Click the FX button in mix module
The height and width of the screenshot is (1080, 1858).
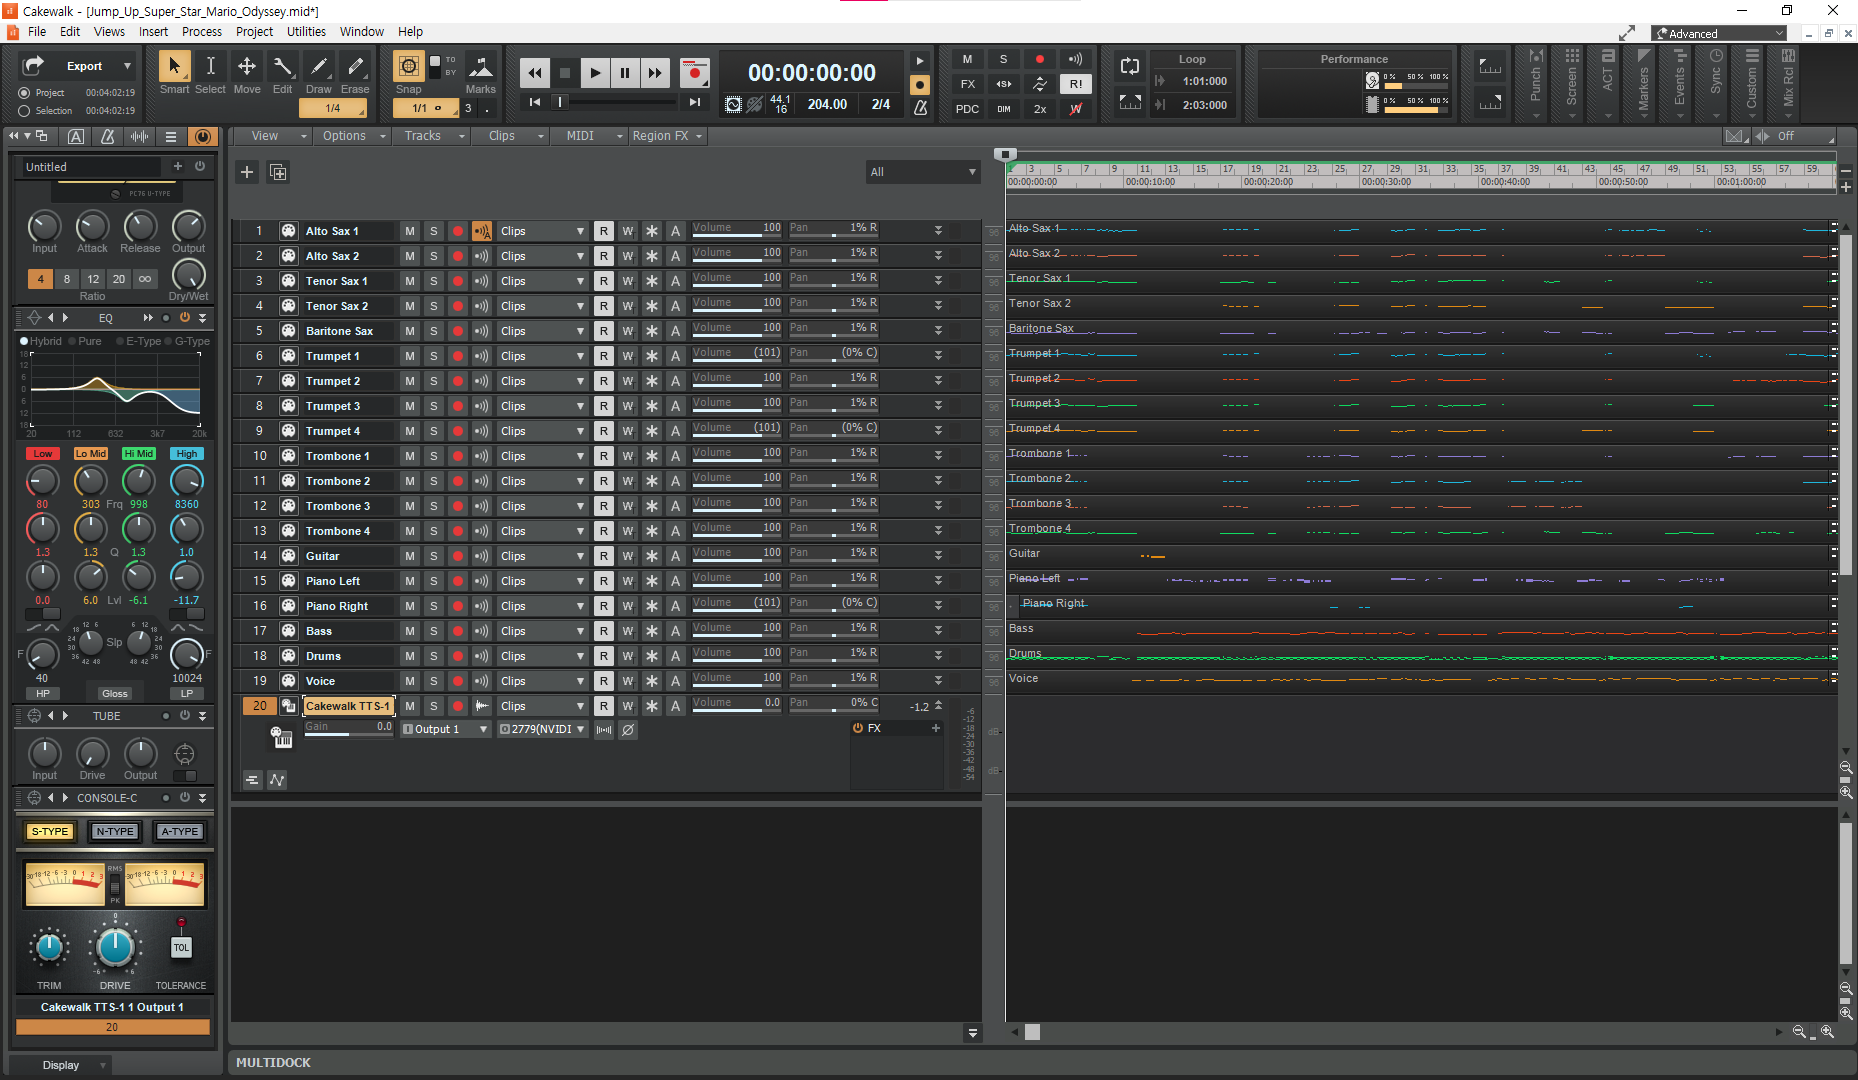tap(967, 84)
